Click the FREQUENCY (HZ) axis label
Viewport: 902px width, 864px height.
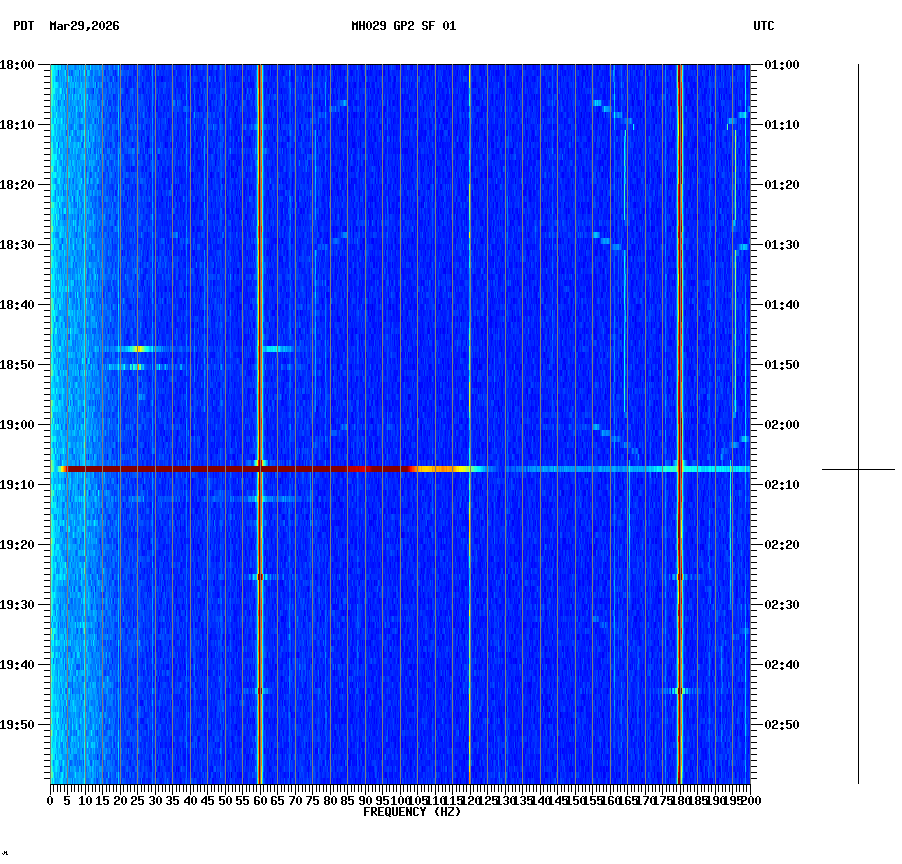click(x=411, y=811)
